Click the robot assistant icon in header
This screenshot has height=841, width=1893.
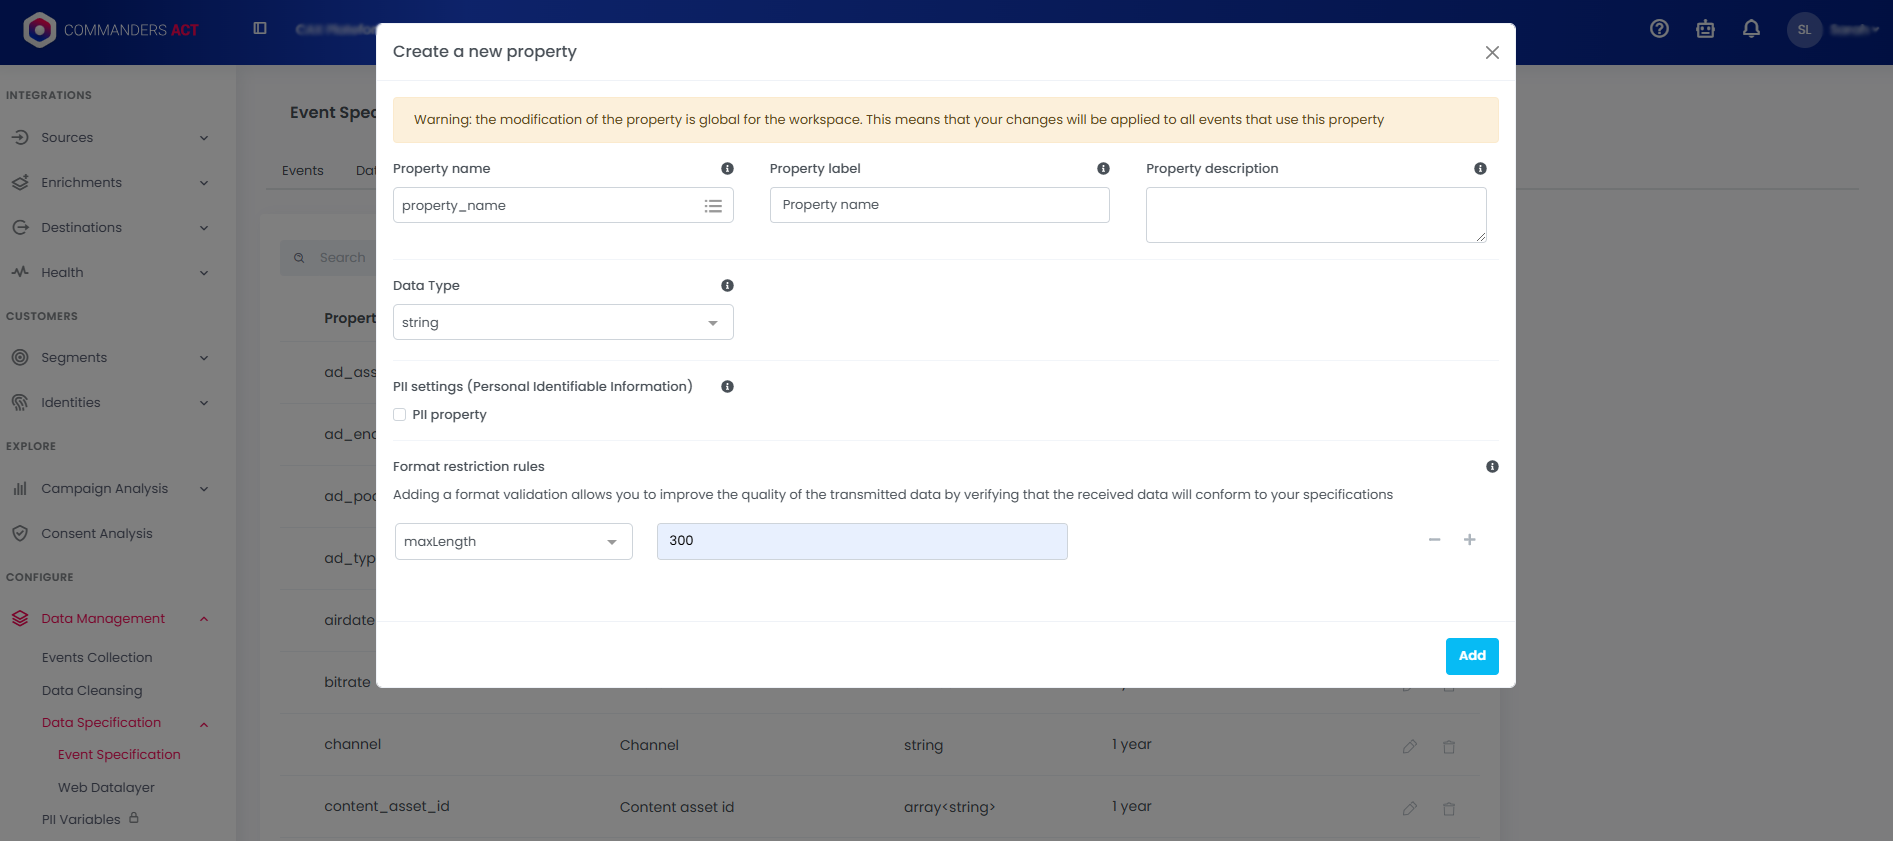[1705, 29]
